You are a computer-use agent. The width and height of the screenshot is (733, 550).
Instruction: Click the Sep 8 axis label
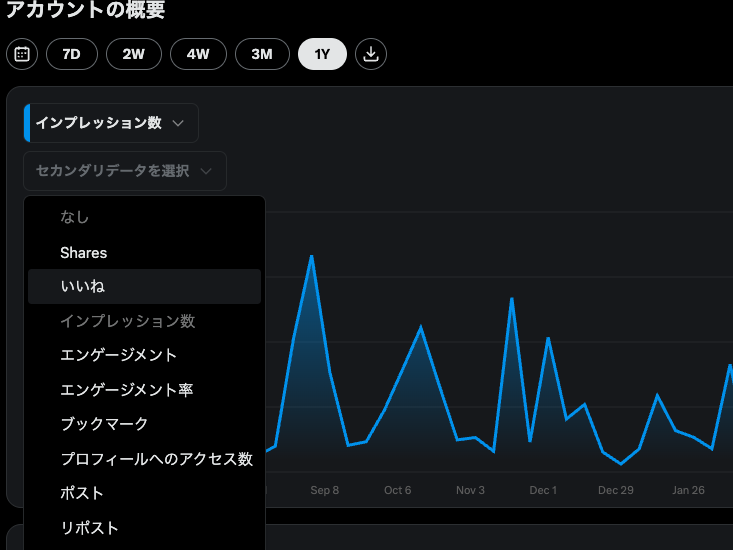324,490
